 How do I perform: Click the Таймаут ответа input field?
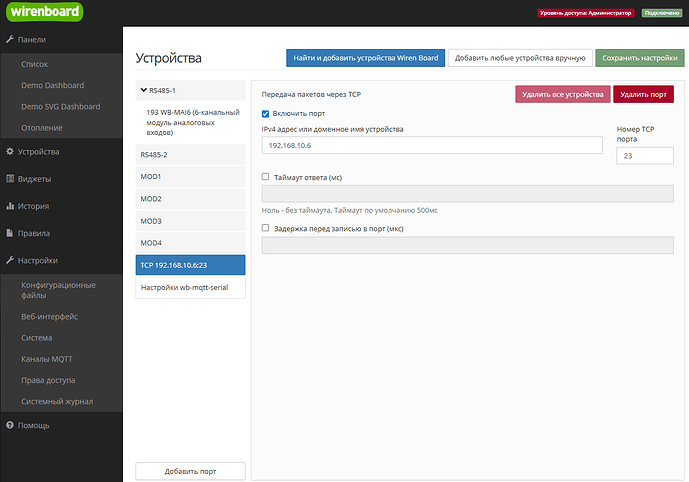(468, 194)
